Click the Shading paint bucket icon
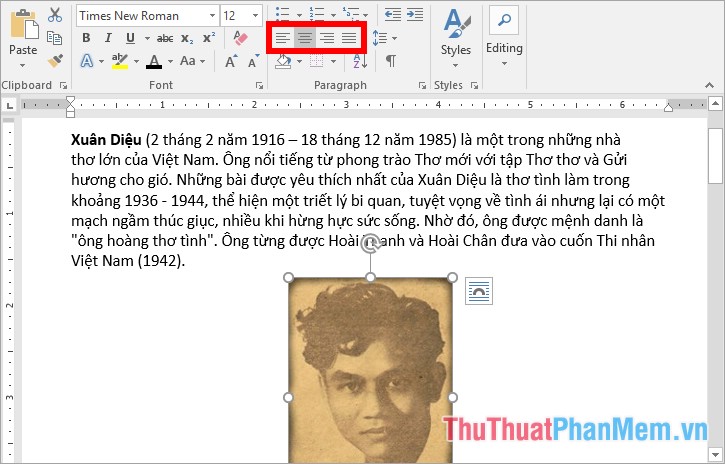This screenshot has width=725, height=464. pyautogui.click(x=283, y=61)
